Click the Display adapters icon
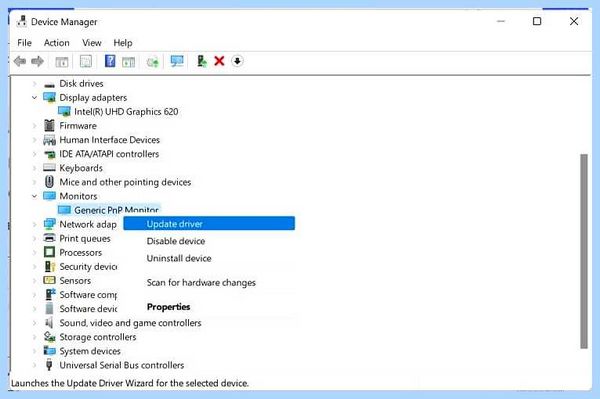Image resolution: width=600 pixels, height=399 pixels. (x=49, y=98)
